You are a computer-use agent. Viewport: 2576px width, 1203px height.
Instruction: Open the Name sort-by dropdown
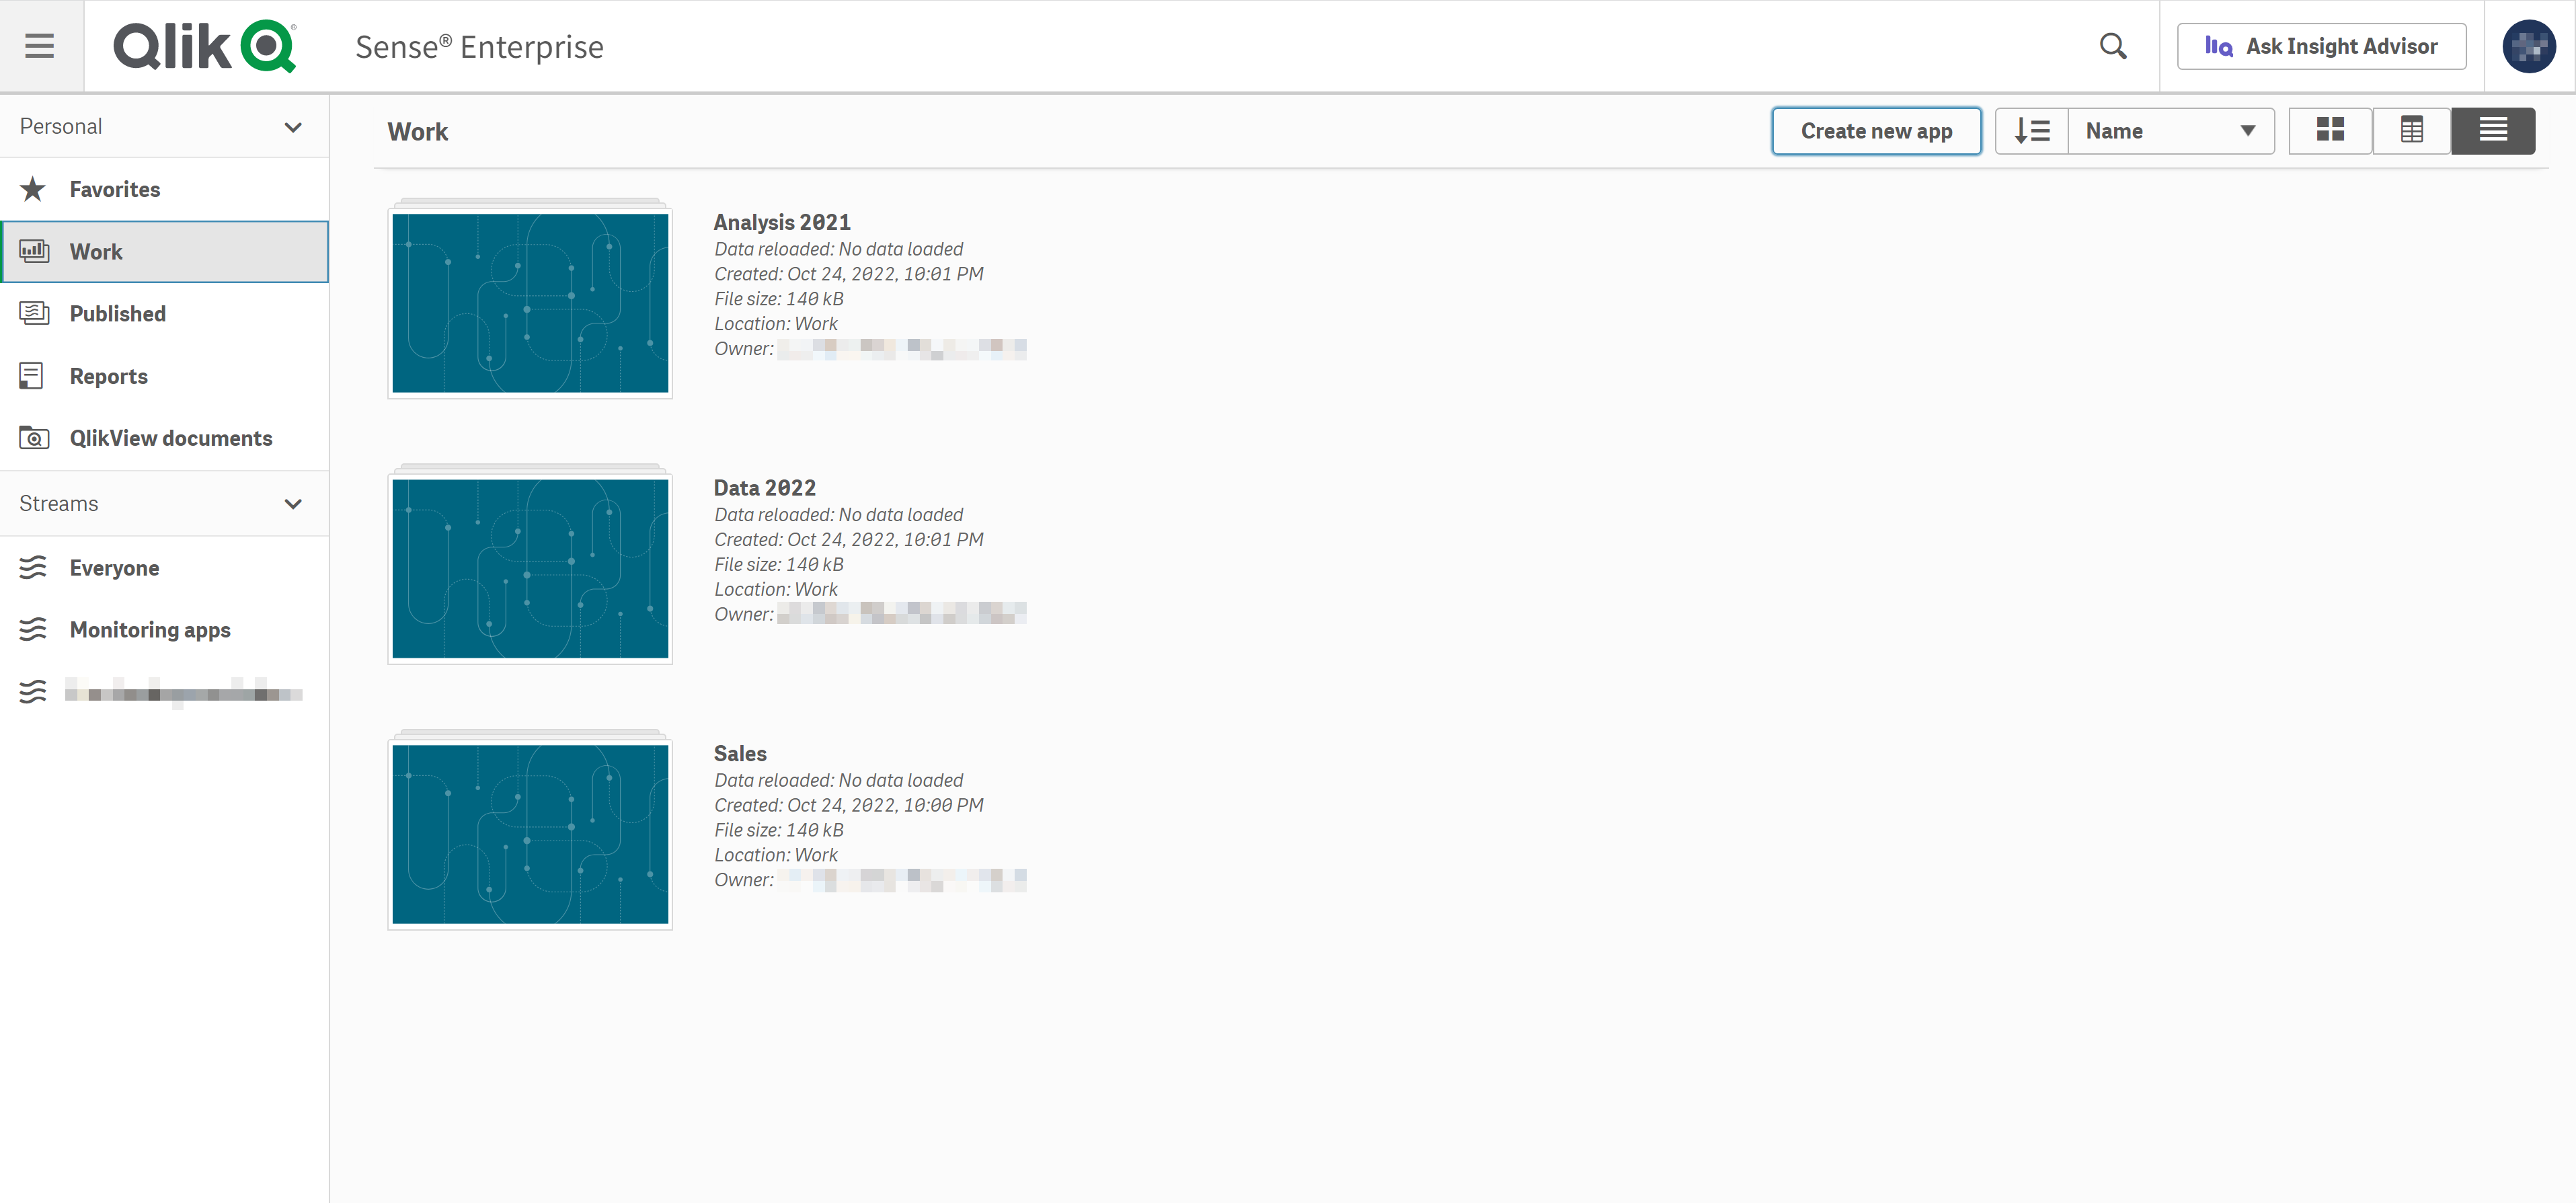(2171, 131)
